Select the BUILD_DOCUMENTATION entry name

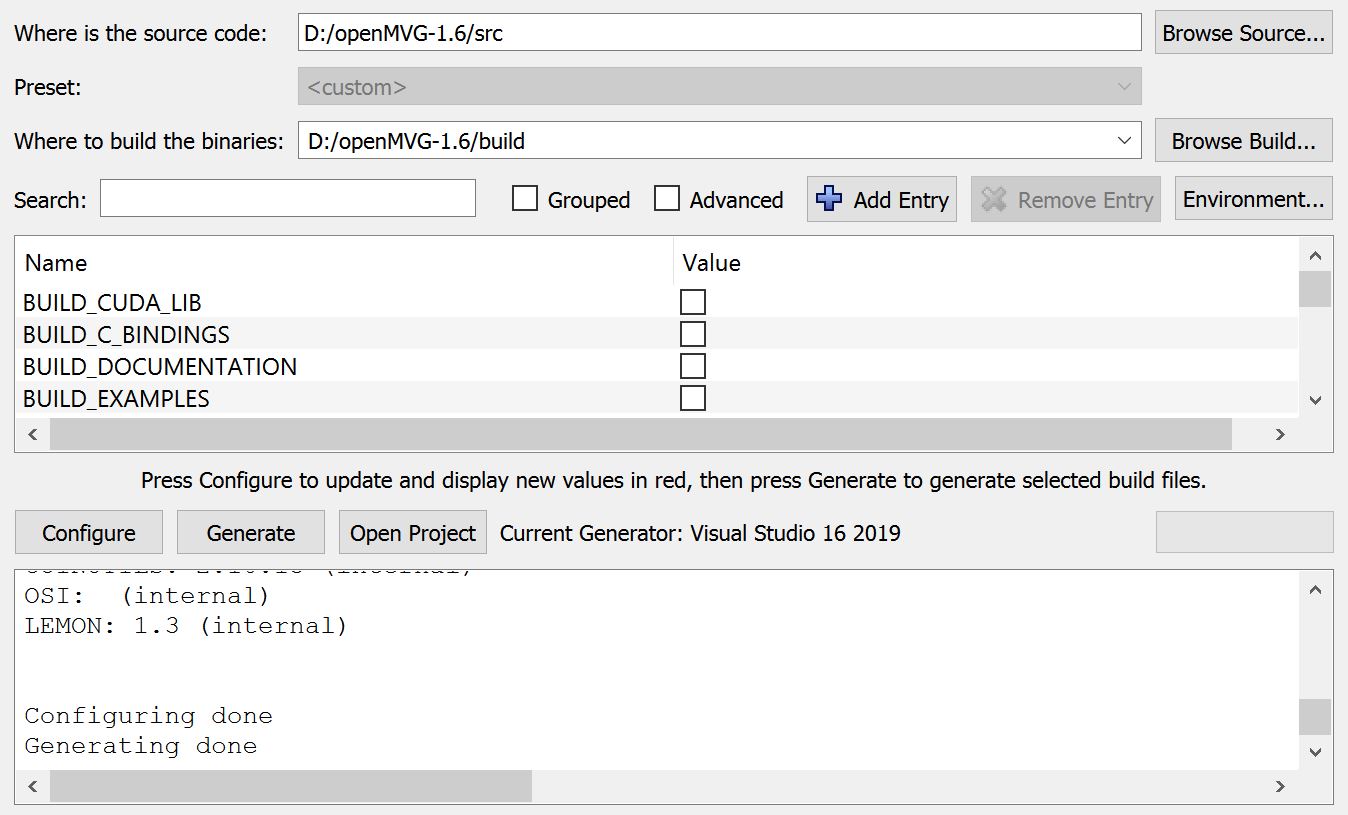[160, 367]
